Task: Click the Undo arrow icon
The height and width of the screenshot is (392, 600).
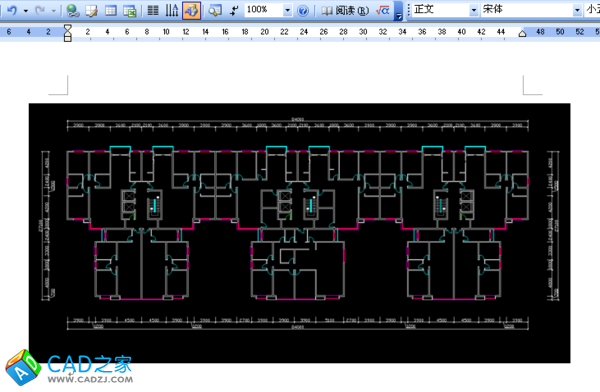Action: pyautogui.click(x=12, y=10)
